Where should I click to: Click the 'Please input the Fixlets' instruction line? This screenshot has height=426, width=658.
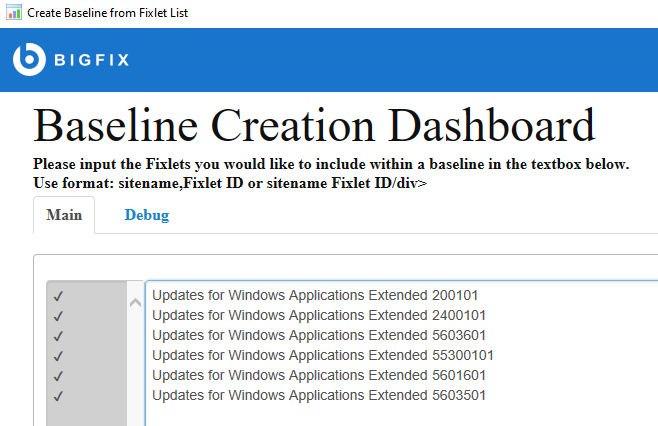coord(331,164)
